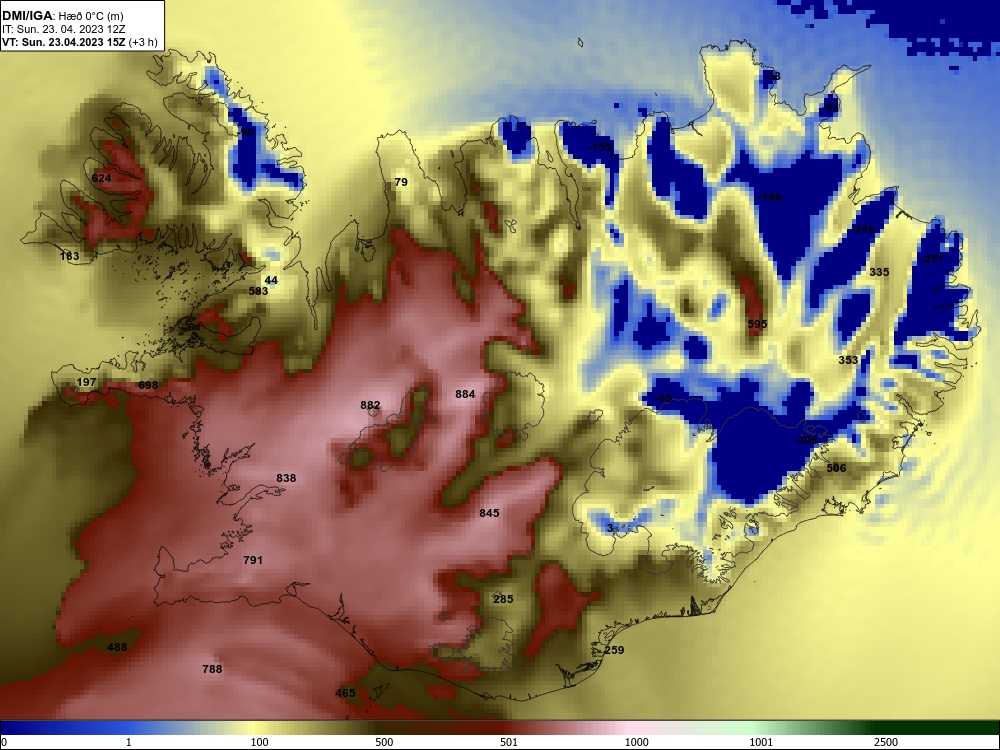The height and width of the screenshot is (750, 1000).
Task: Click the value 79 on the map
Action: [401, 182]
